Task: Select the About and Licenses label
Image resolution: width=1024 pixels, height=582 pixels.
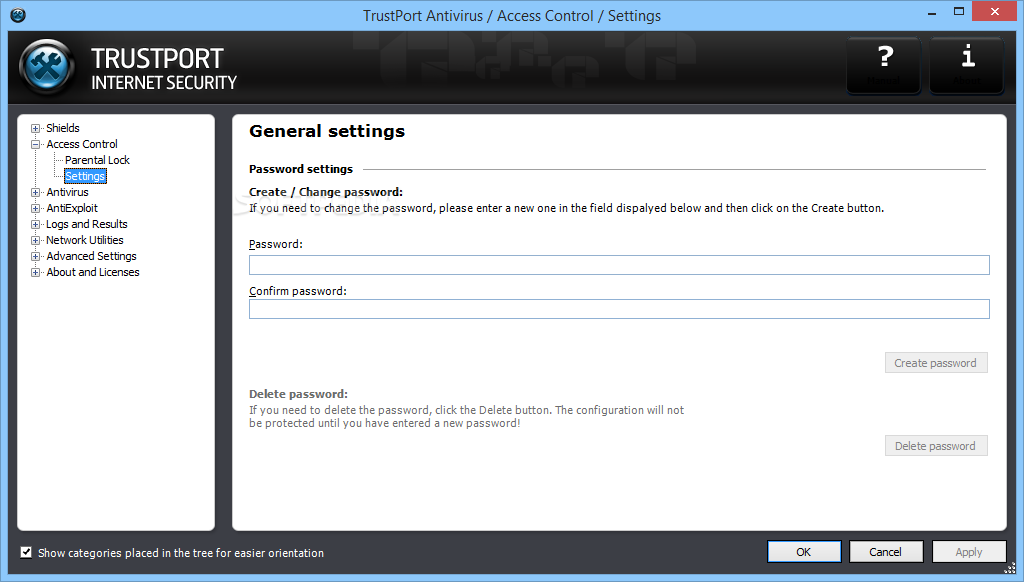Action: tap(92, 272)
